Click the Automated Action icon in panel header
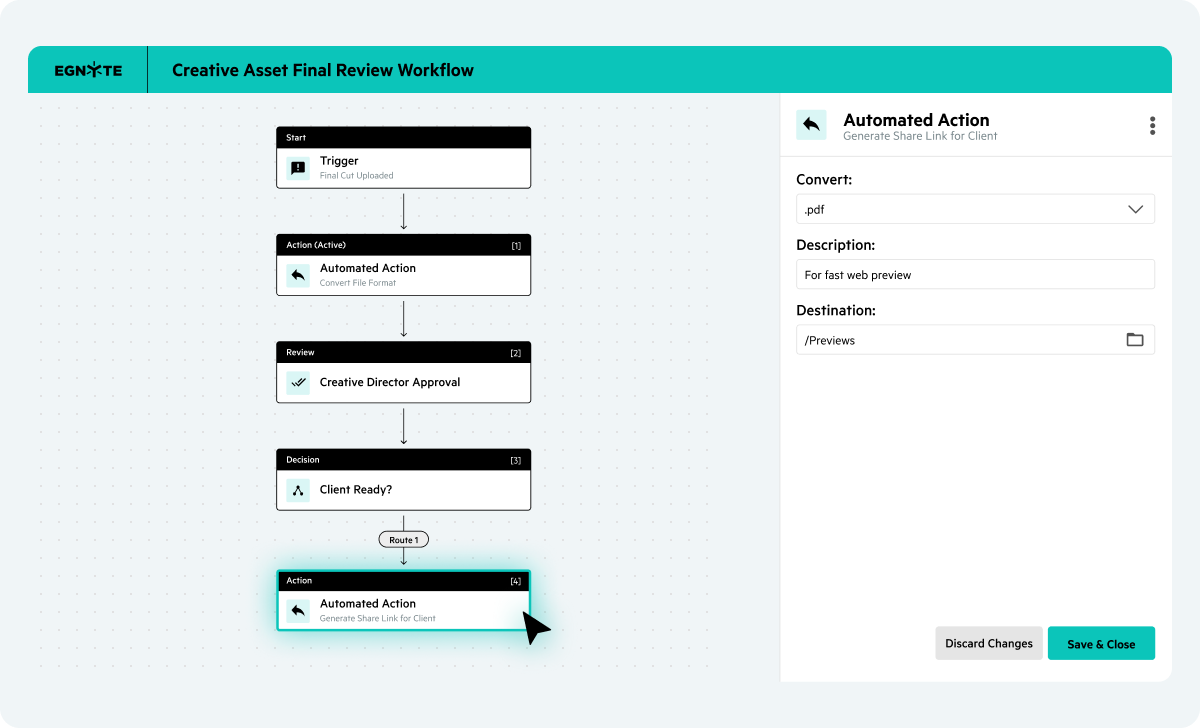The height and width of the screenshot is (728, 1200). [x=811, y=125]
